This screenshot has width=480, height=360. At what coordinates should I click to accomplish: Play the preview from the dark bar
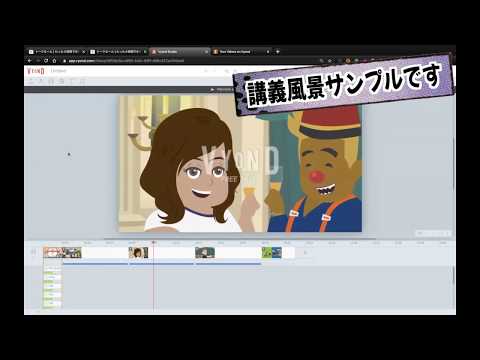[x=212, y=89]
